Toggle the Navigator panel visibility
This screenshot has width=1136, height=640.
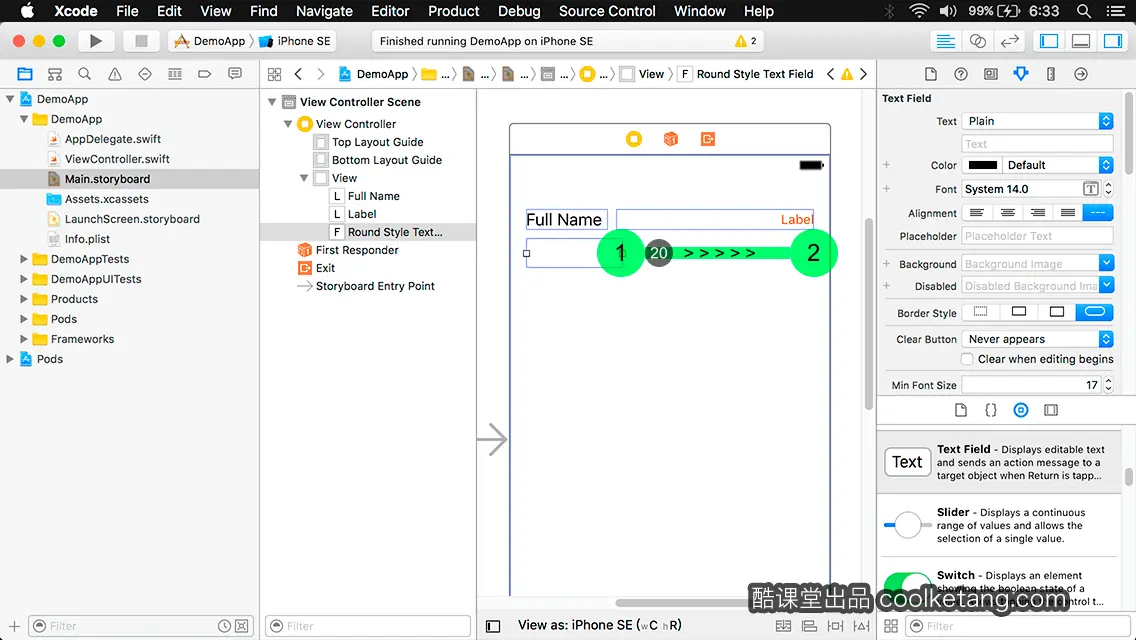(x=1049, y=41)
